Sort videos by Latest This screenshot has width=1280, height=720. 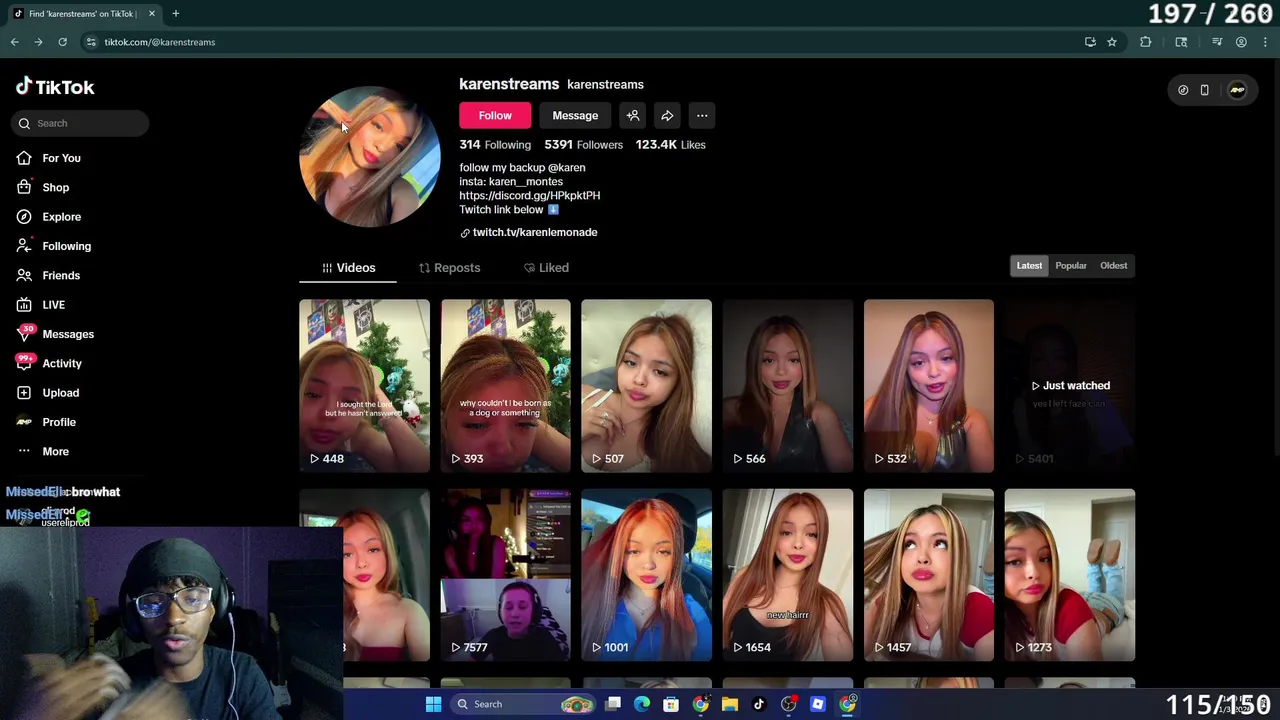coord(1029,266)
